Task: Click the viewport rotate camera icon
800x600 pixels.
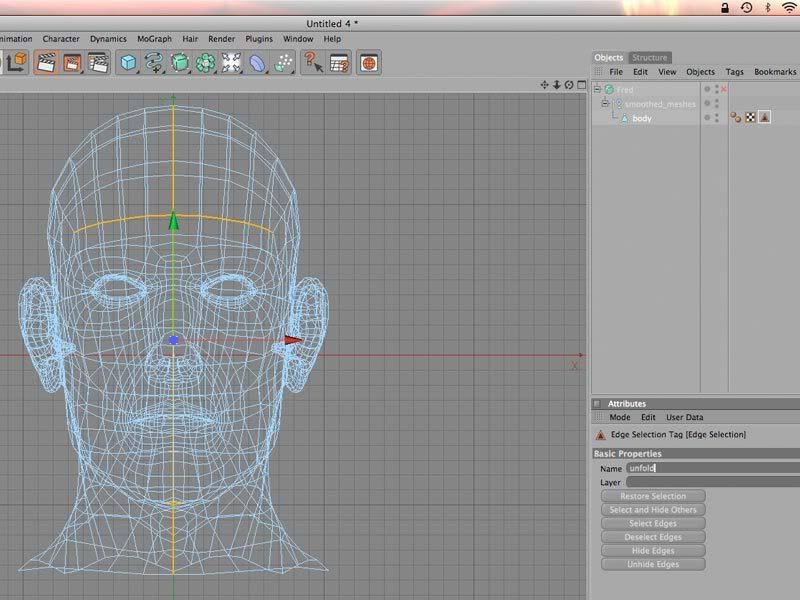Action: 569,85
